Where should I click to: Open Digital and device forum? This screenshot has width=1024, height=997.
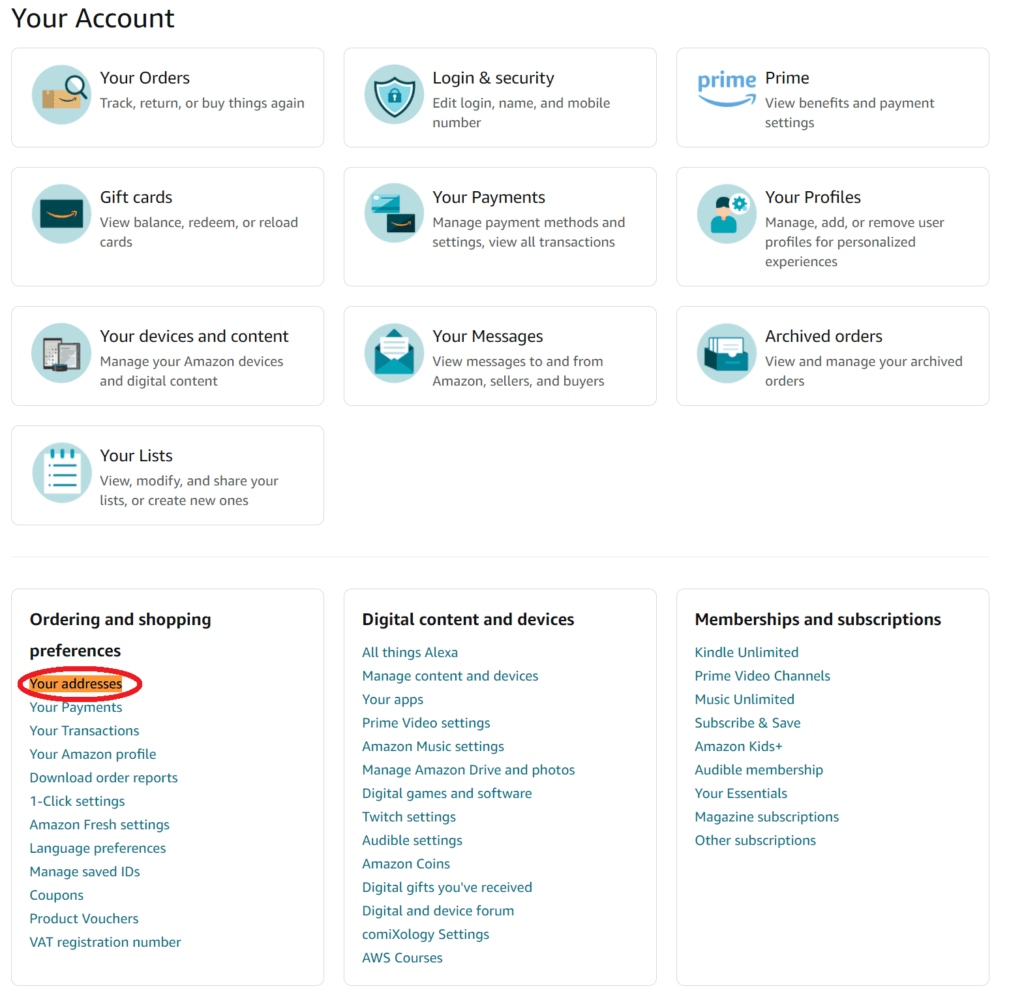coord(438,911)
